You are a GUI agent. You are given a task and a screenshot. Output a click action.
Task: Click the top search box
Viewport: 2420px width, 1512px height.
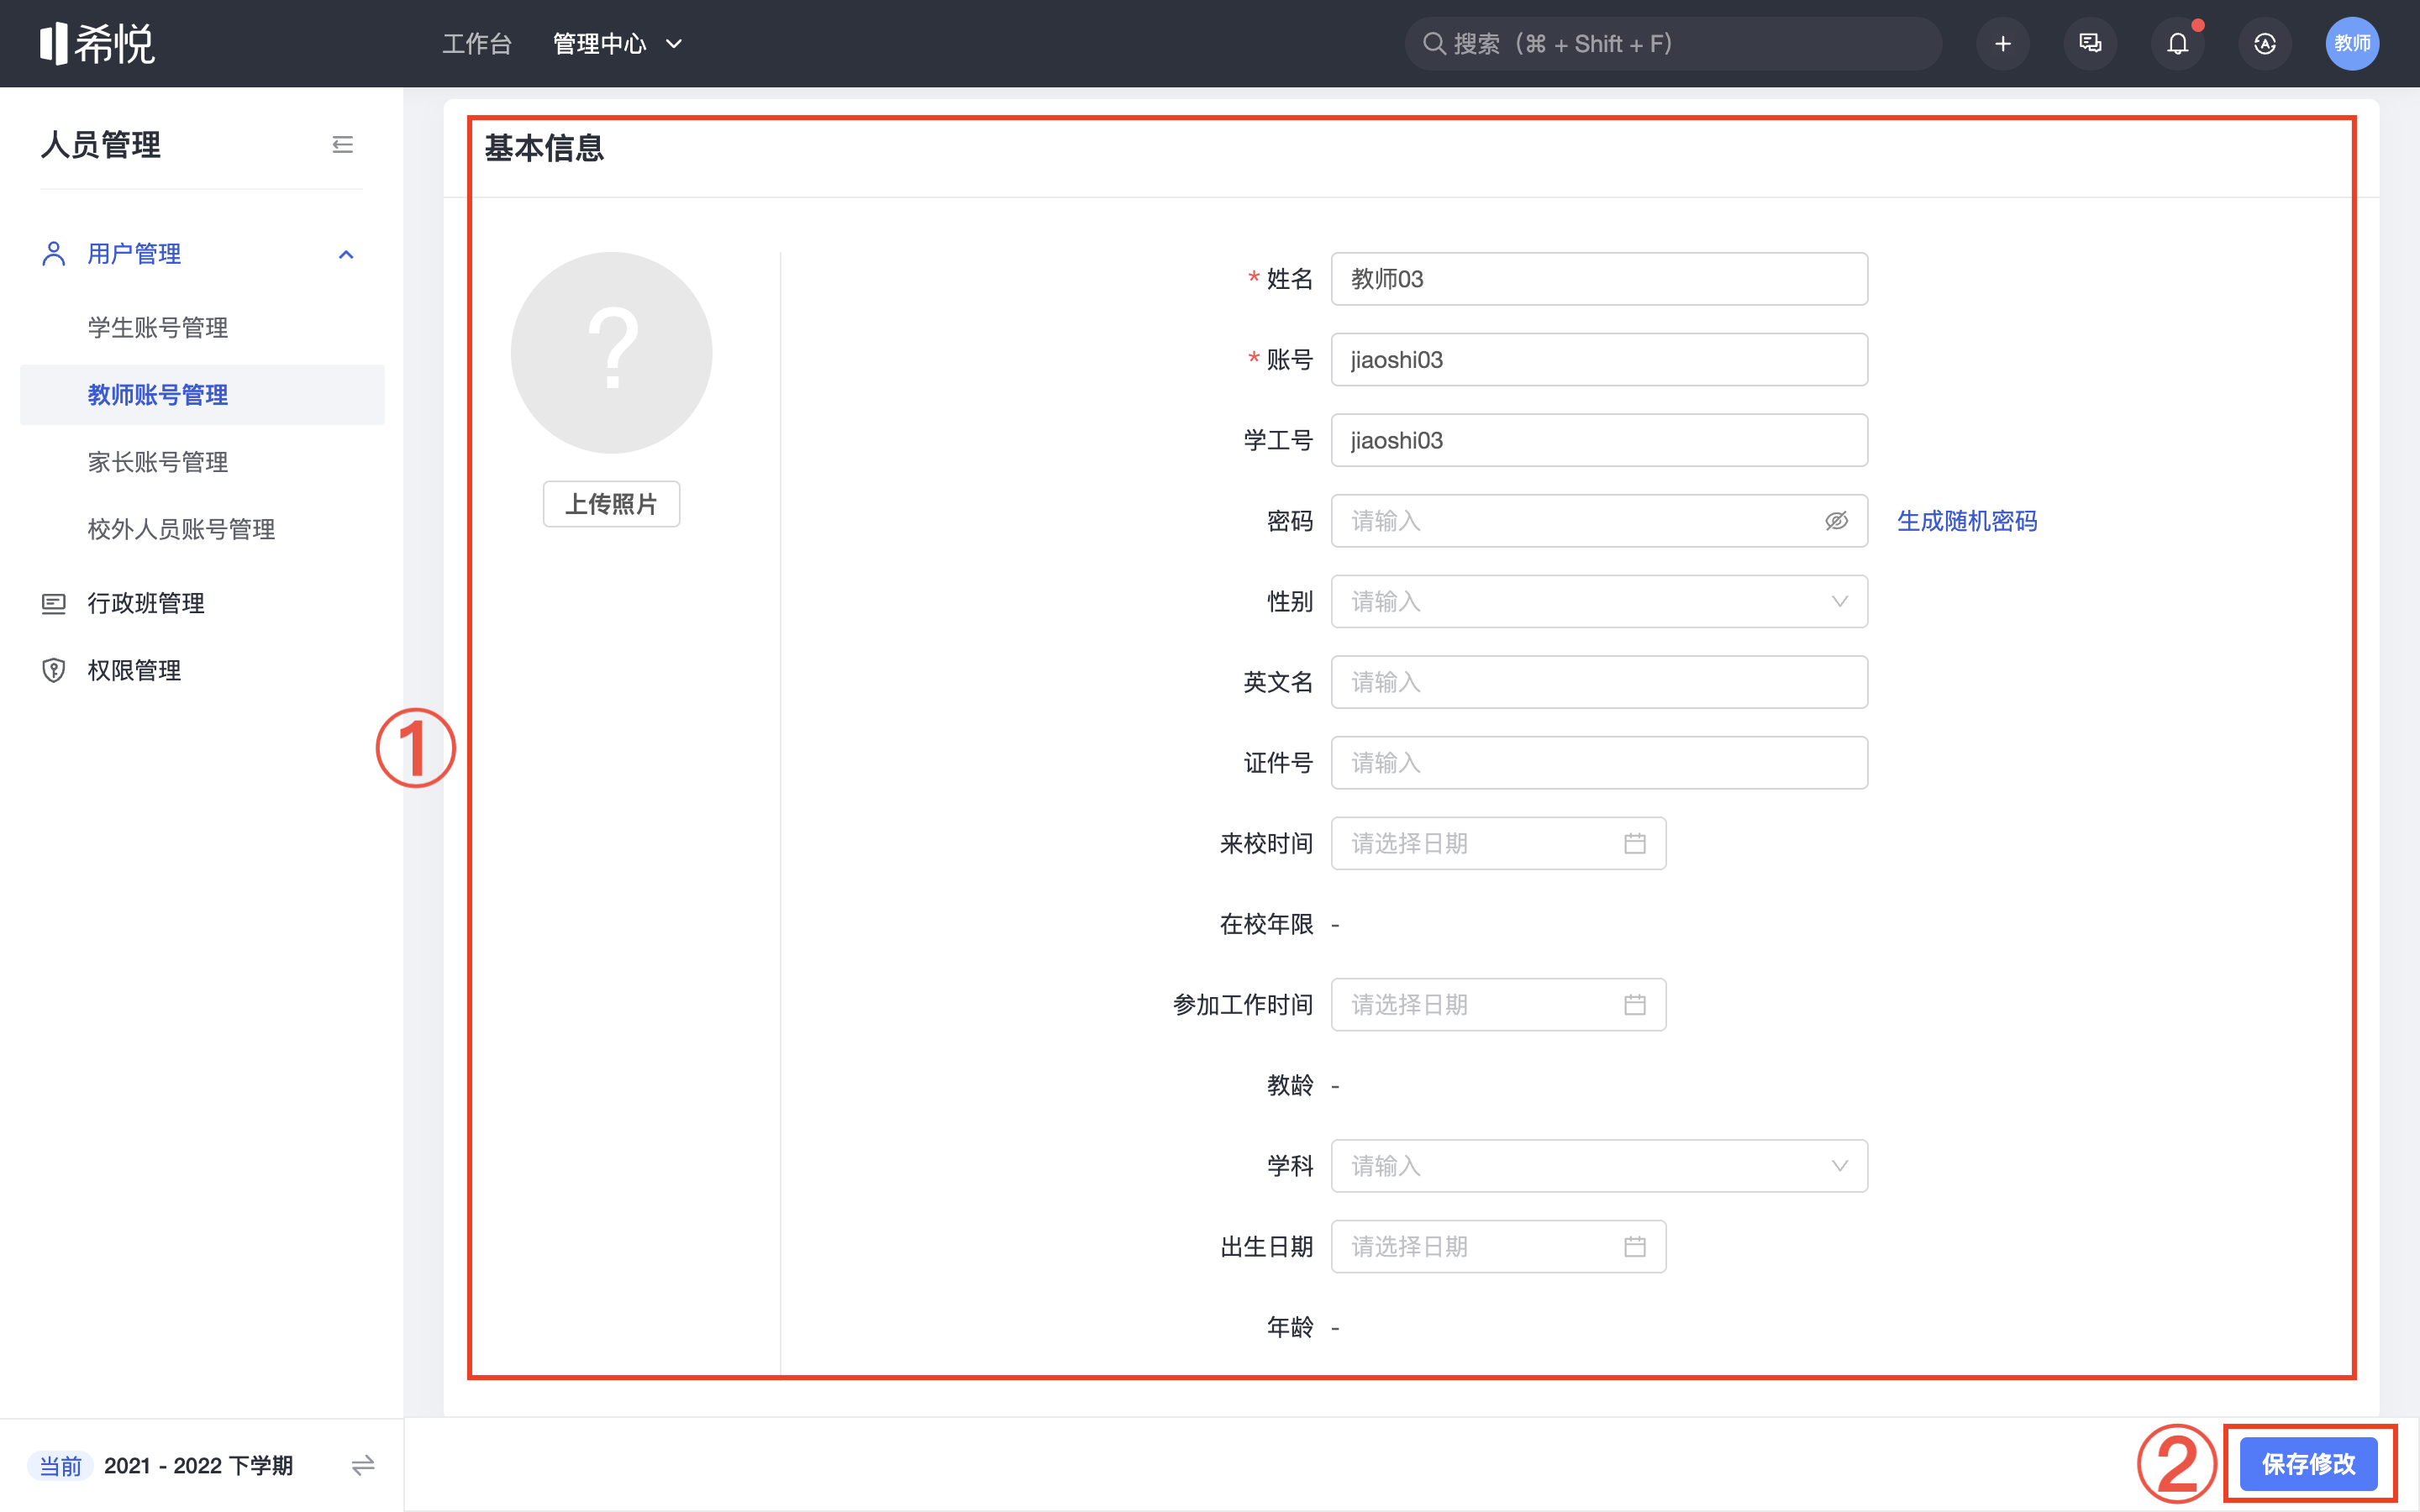coord(1673,43)
